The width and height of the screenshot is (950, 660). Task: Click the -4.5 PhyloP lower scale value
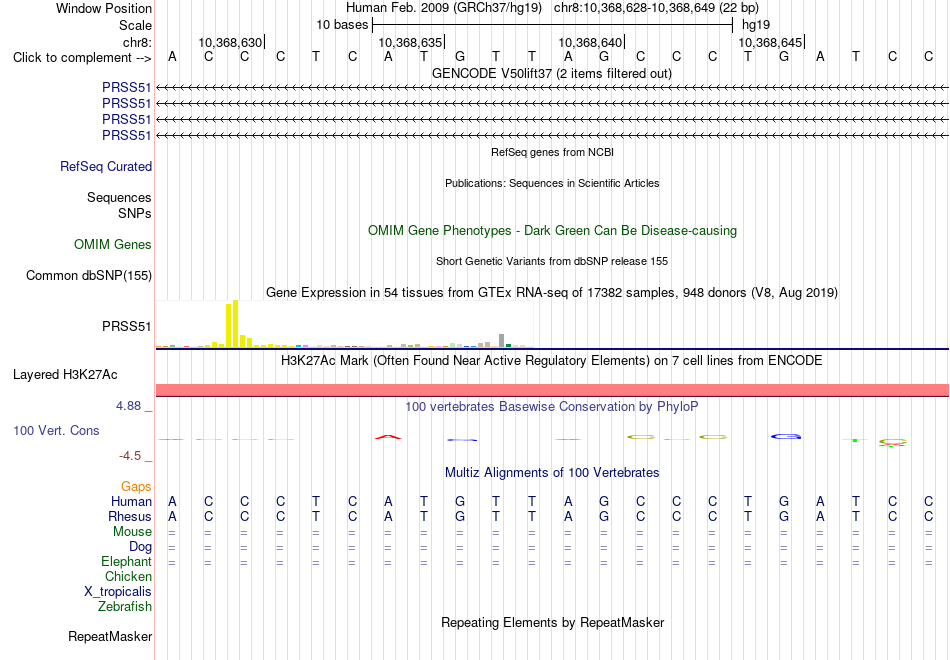pyautogui.click(x=130, y=456)
